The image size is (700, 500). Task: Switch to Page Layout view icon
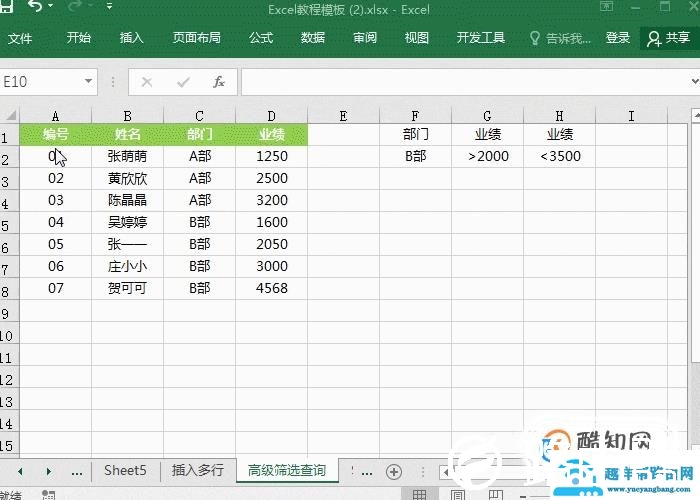pyautogui.click(x=458, y=494)
